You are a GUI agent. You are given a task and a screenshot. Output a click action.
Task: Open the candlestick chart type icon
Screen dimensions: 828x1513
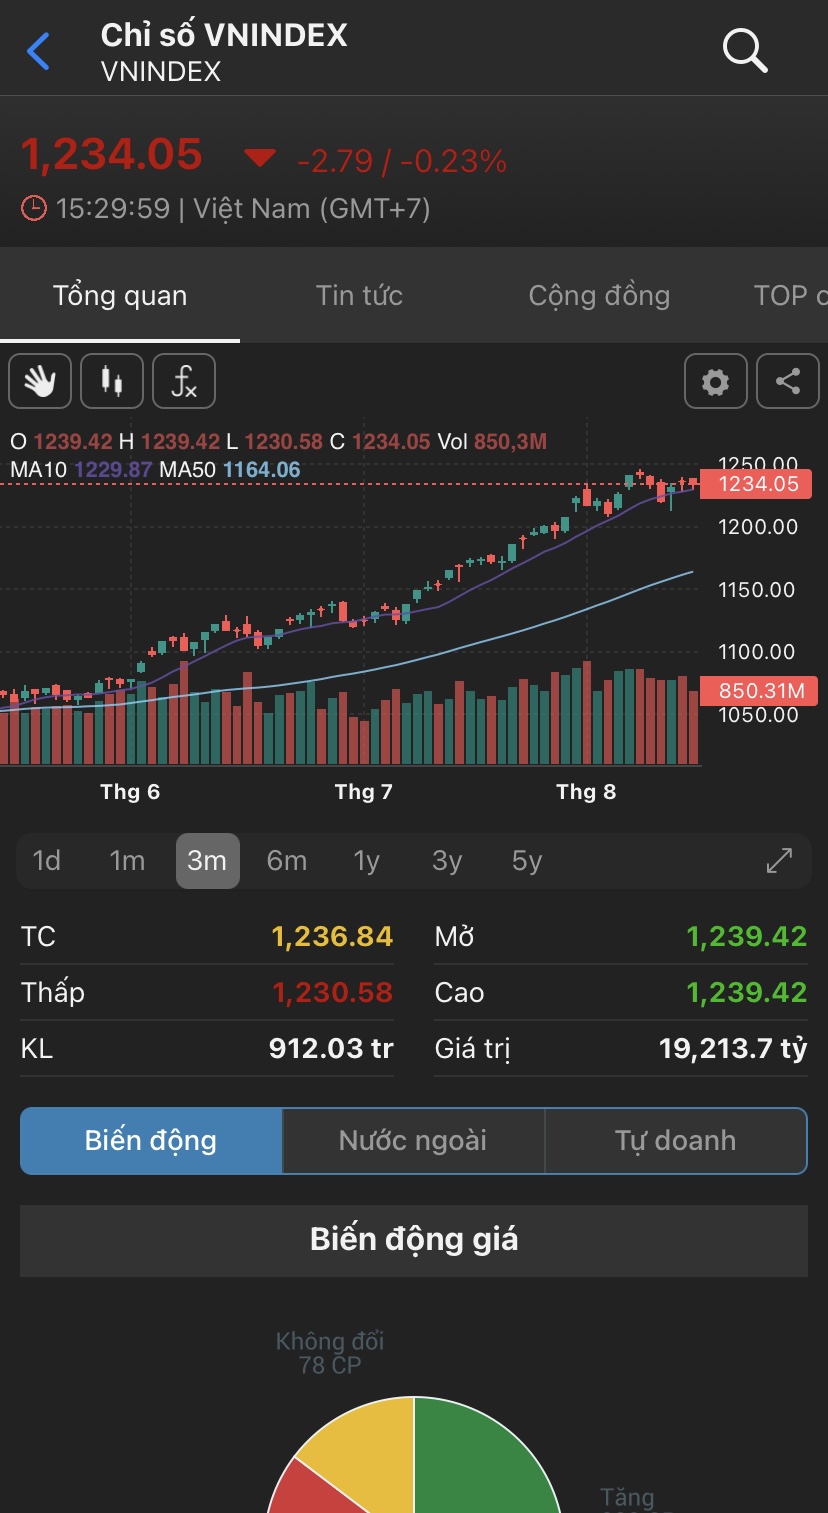point(112,381)
